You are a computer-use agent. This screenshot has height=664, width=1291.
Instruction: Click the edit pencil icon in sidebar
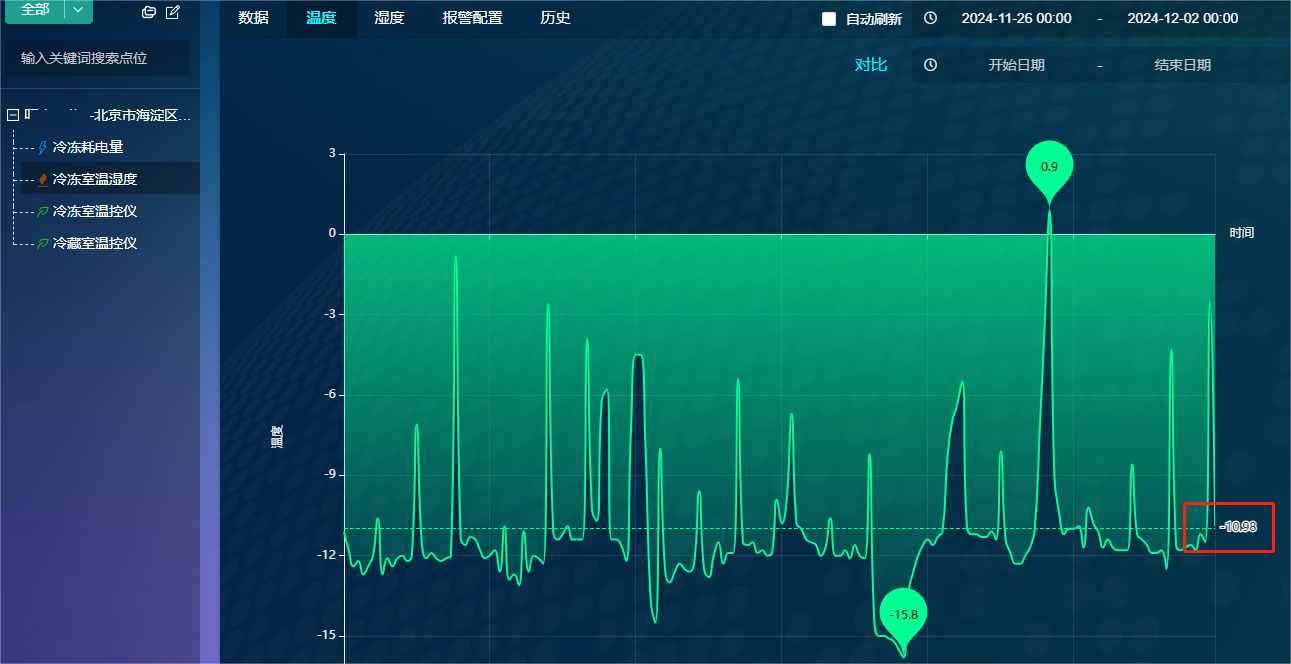tap(173, 12)
